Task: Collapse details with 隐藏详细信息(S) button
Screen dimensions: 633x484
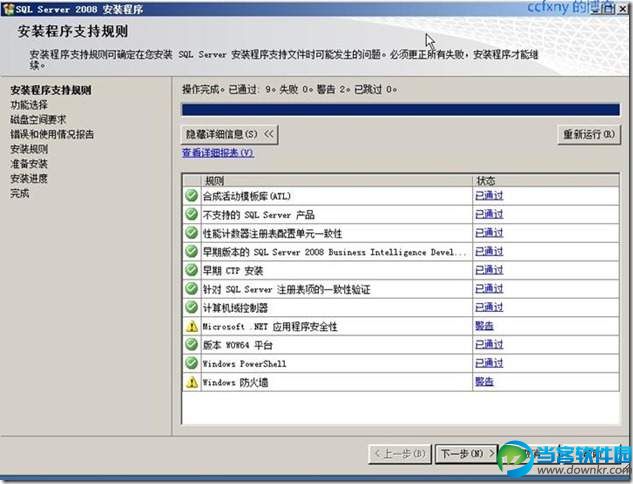Action: [229, 134]
